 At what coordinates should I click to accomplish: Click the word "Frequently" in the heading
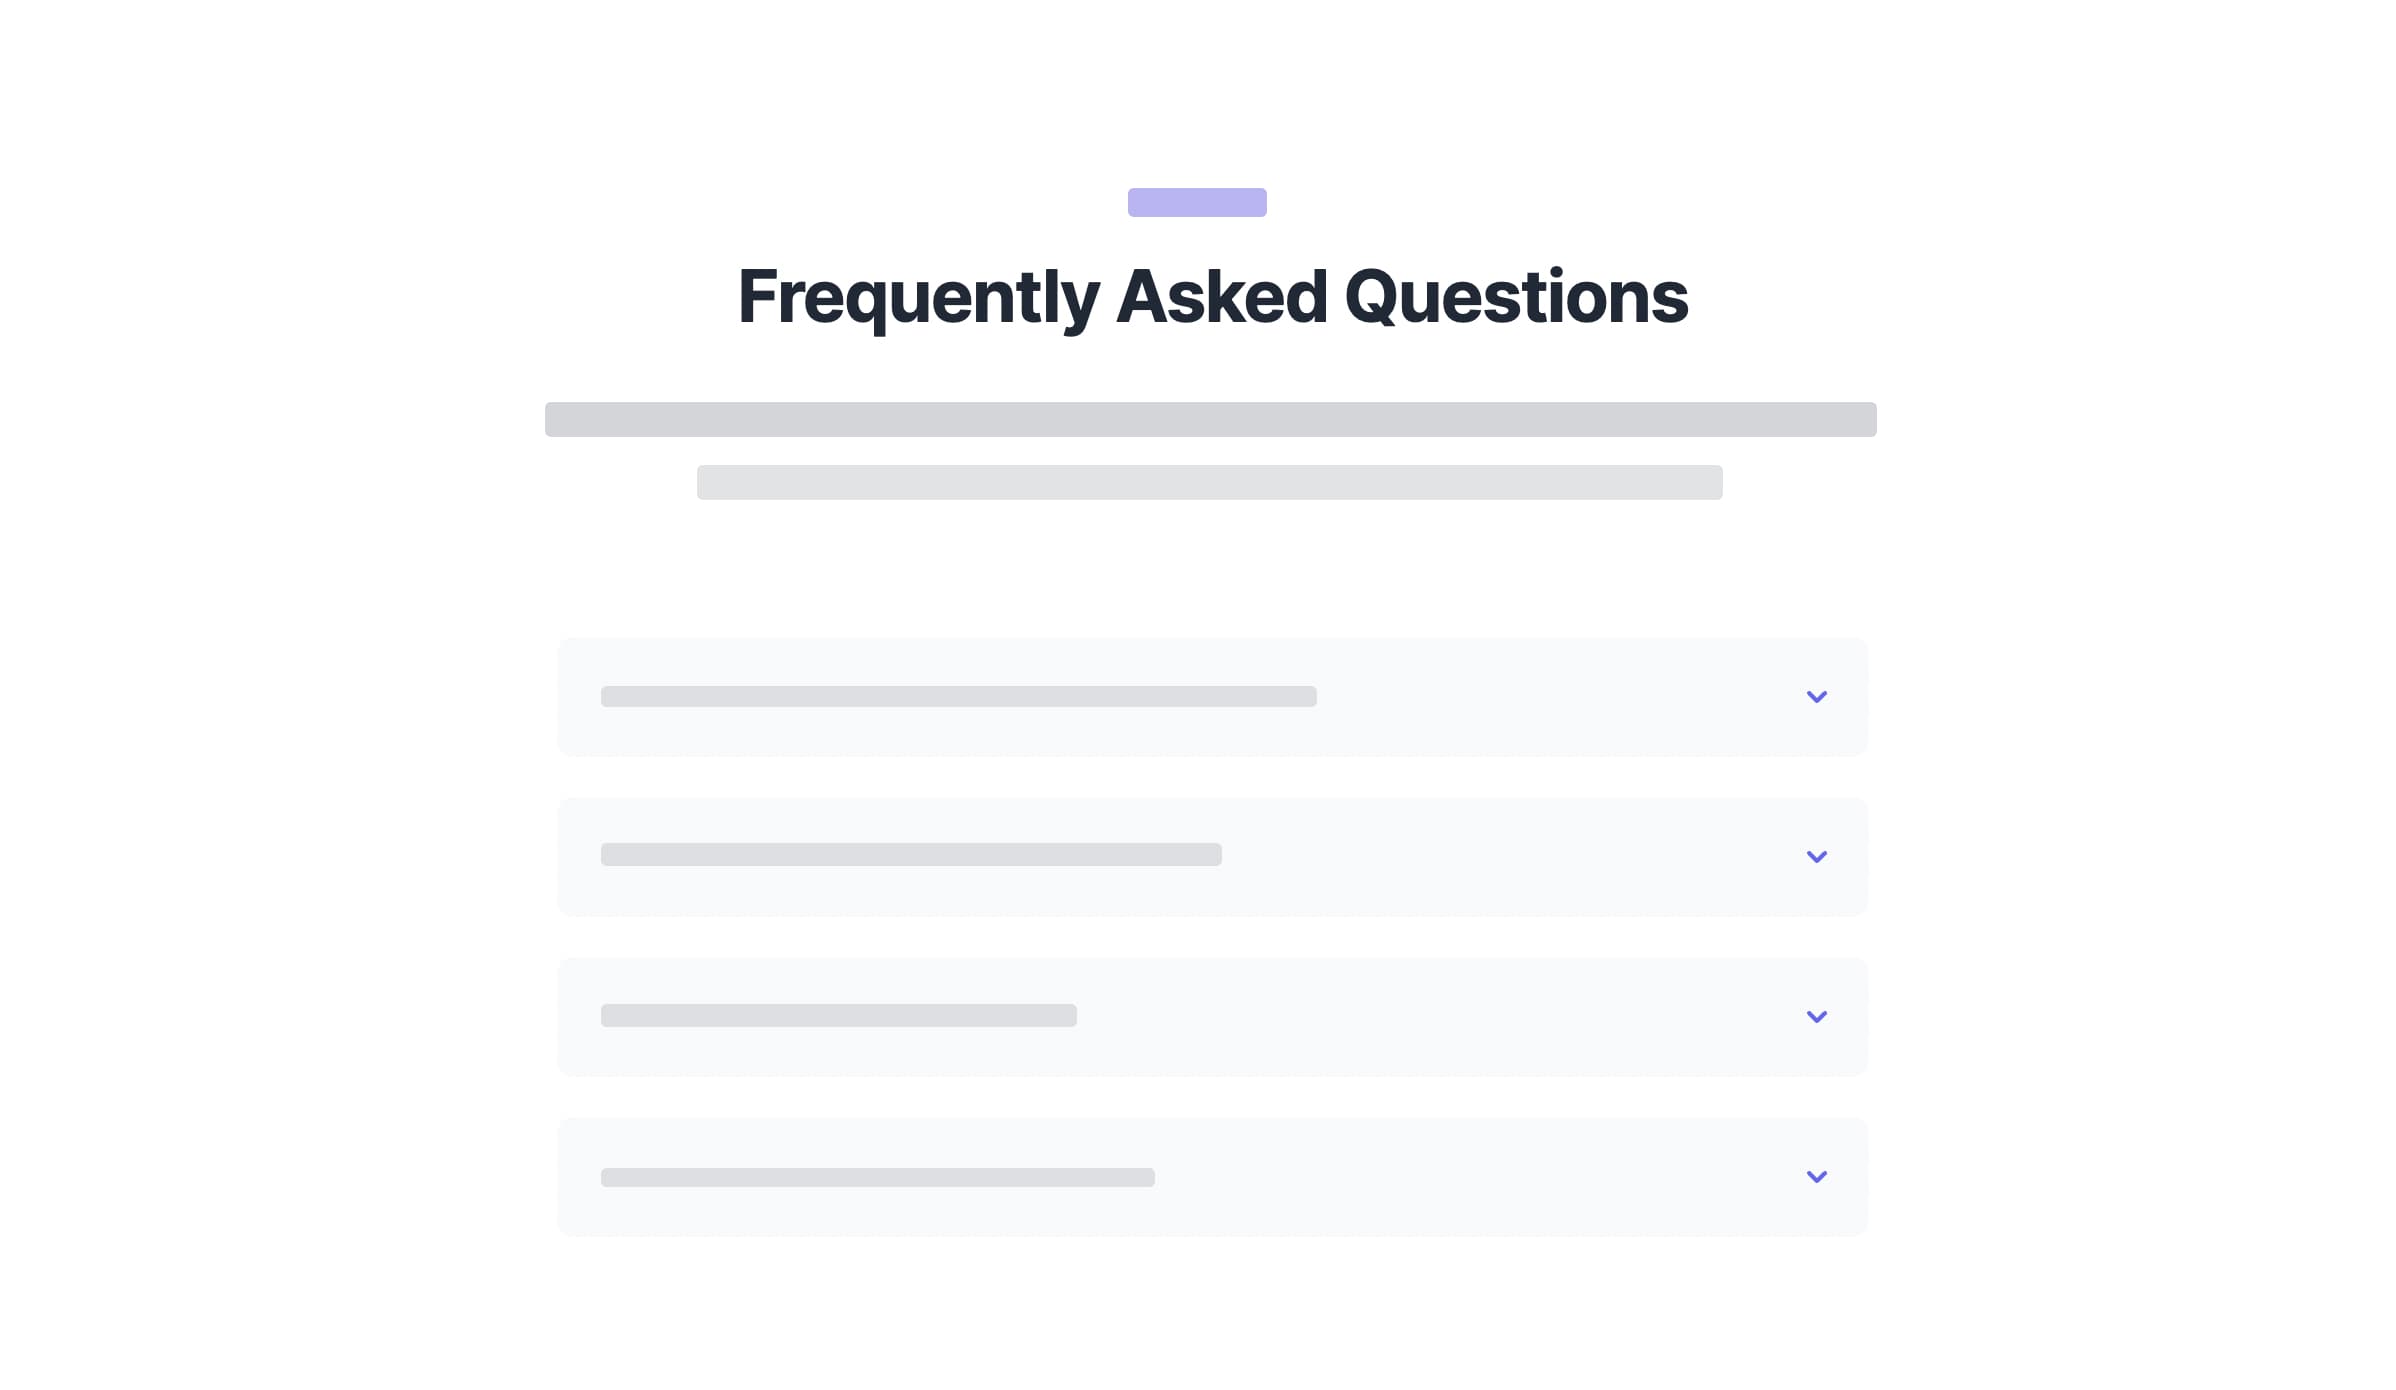[918, 298]
